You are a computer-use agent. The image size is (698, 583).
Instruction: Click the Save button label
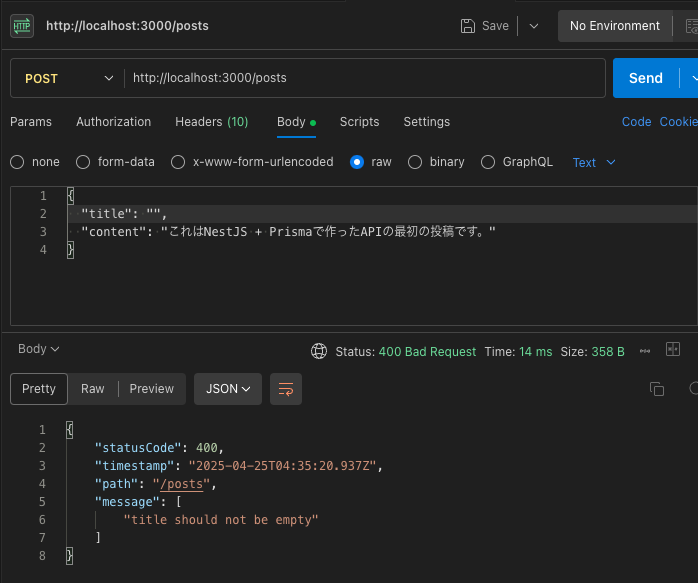(495, 26)
